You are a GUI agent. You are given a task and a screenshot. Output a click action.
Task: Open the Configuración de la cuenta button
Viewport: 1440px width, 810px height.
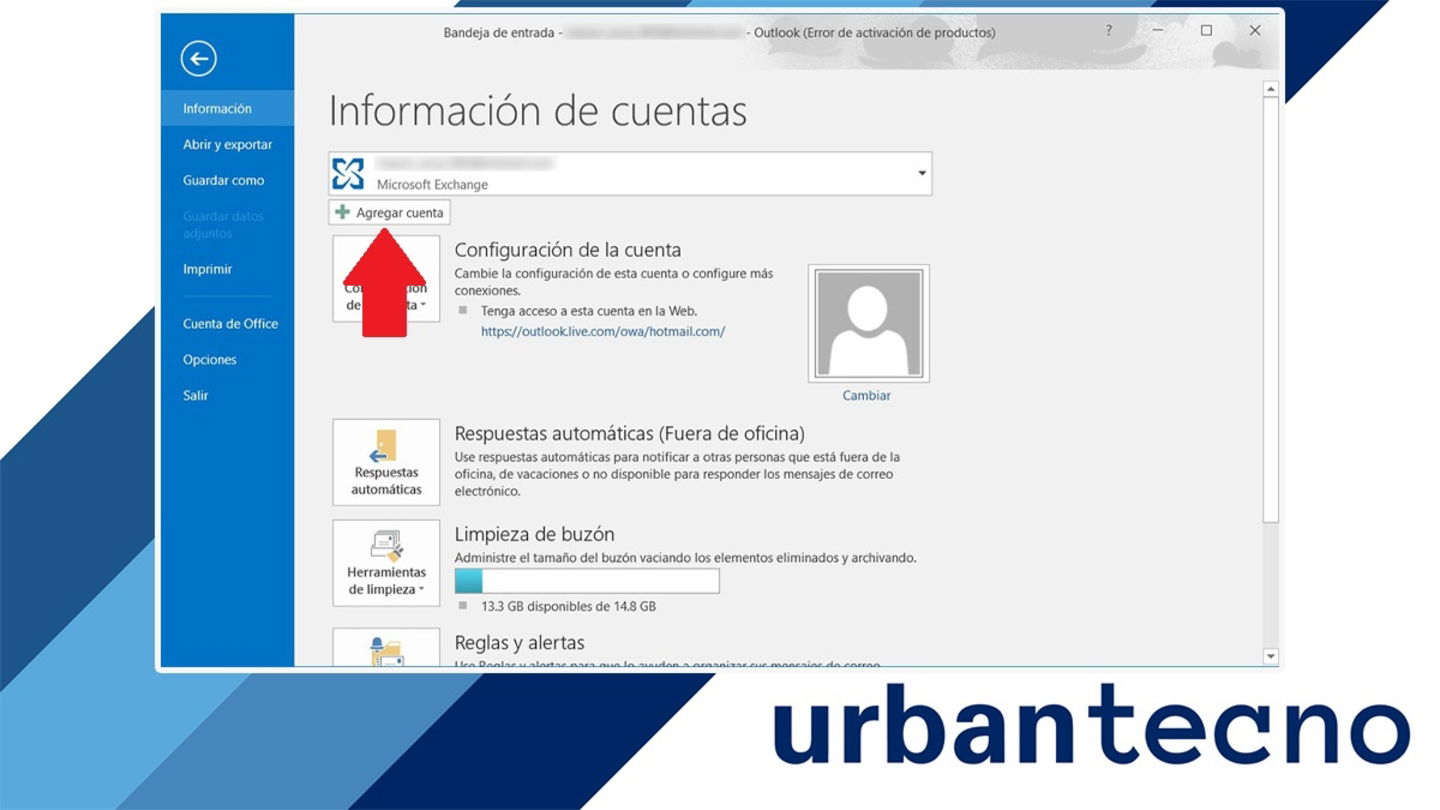[x=386, y=278]
